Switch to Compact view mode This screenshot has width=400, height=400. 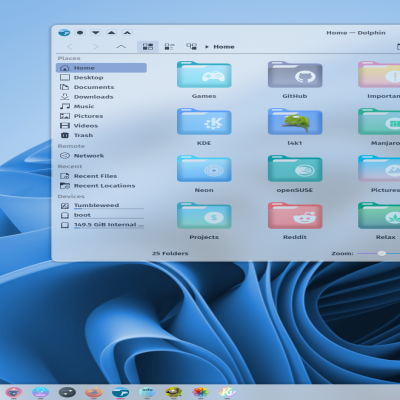coord(169,47)
